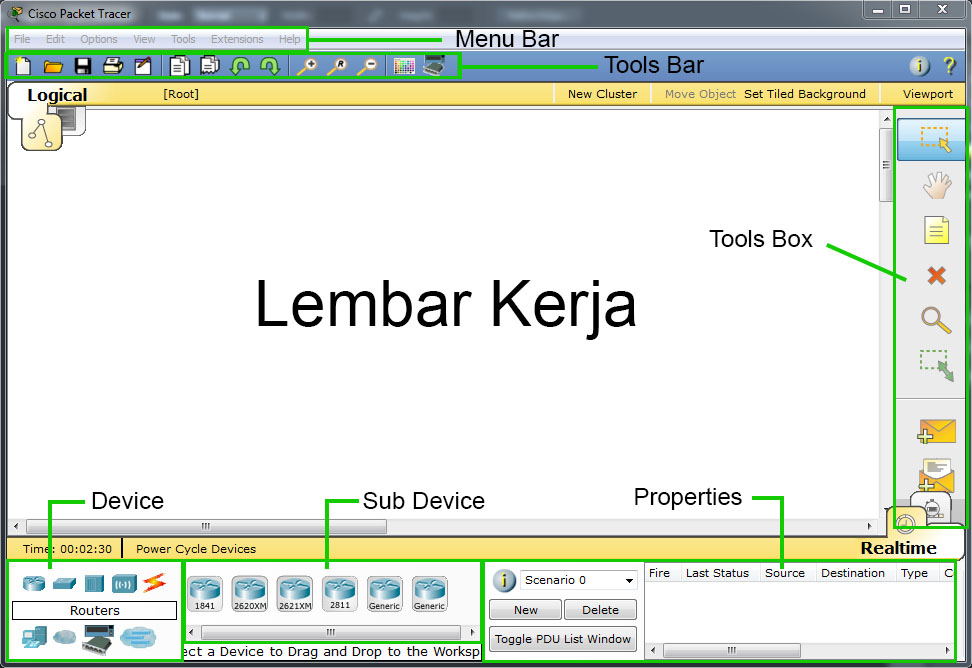Image resolution: width=972 pixels, height=668 pixels.
Task: Add a Simple PDU envelope
Action: coord(937,431)
